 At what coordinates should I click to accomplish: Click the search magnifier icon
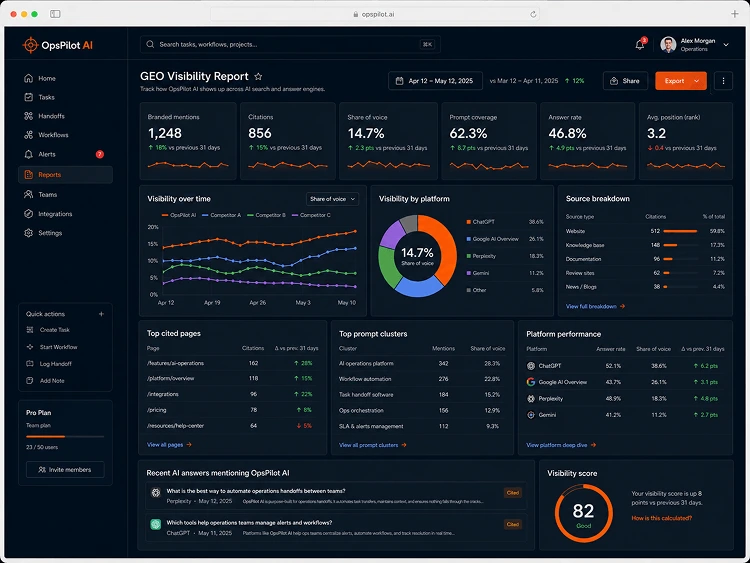point(150,44)
